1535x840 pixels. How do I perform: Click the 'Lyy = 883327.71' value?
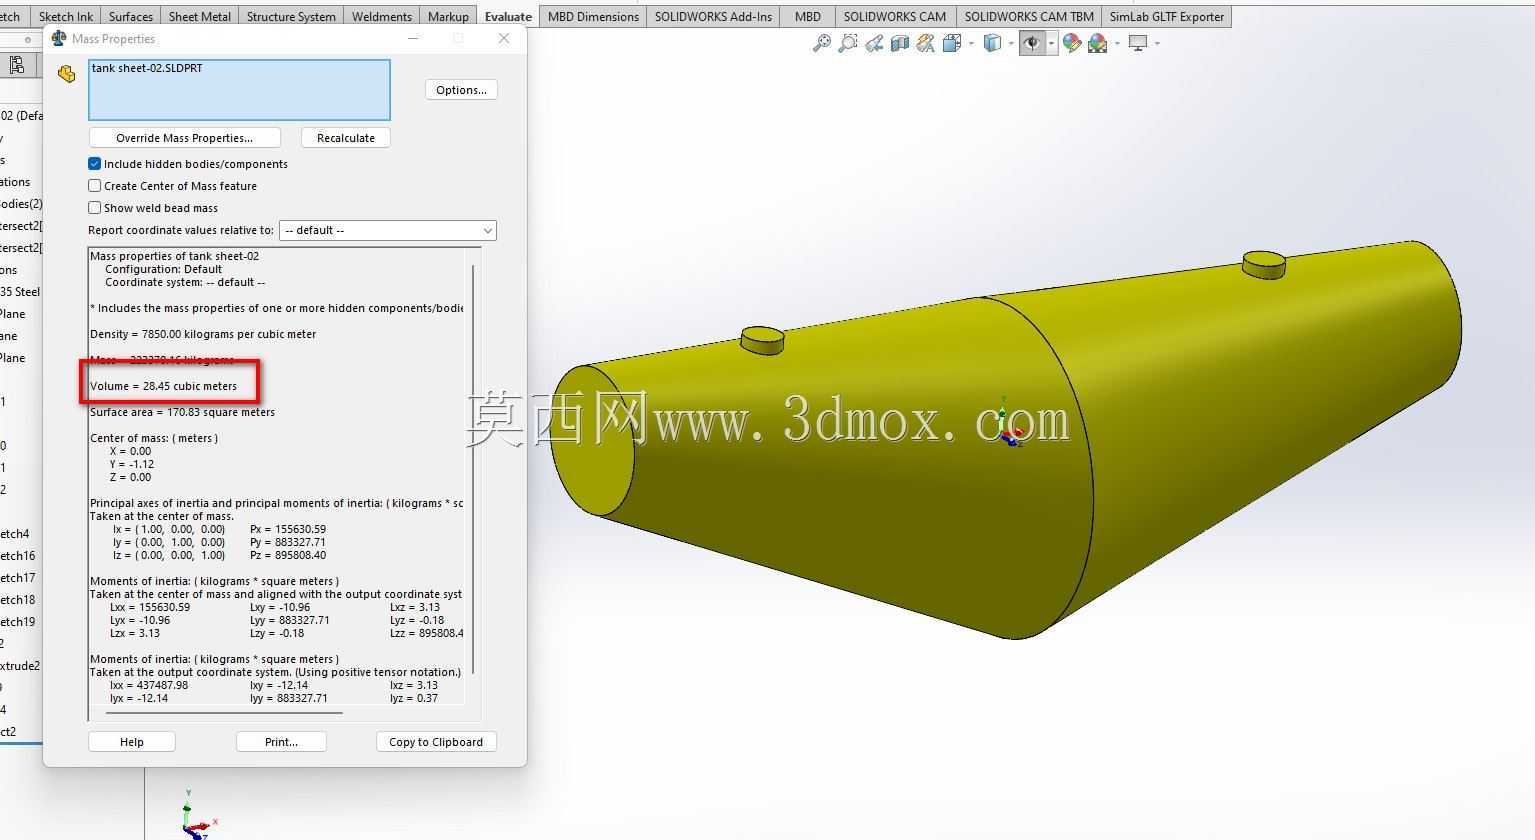[290, 620]
